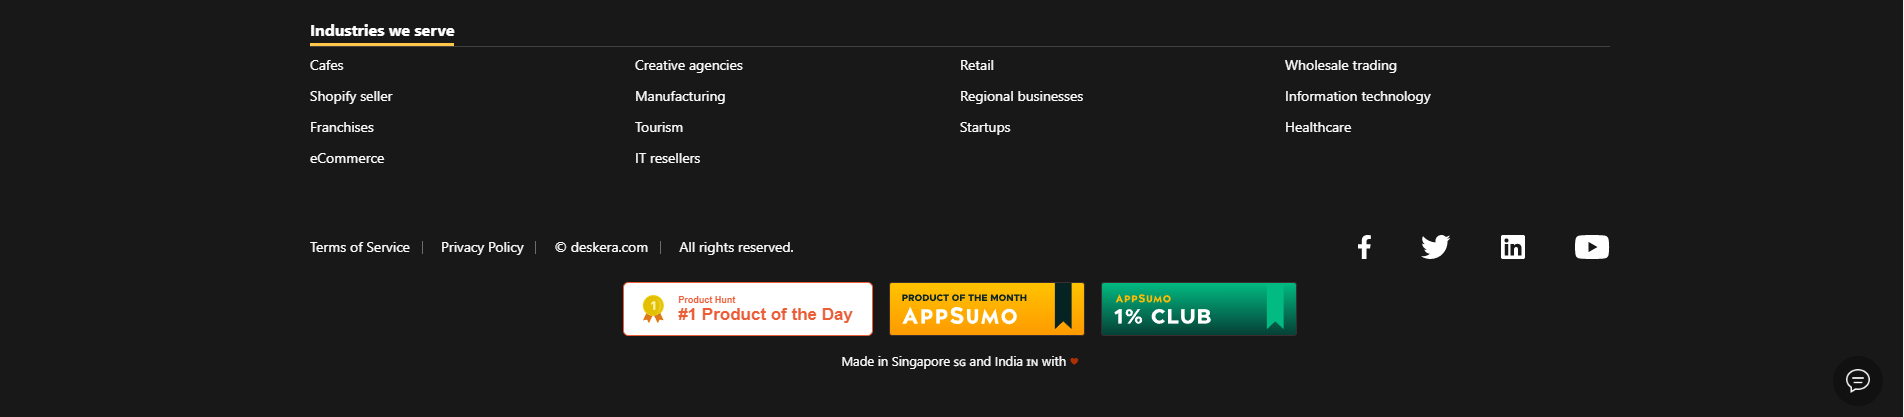
Task: Go to the Cafes industry page
Action: (x=327, y=65)
